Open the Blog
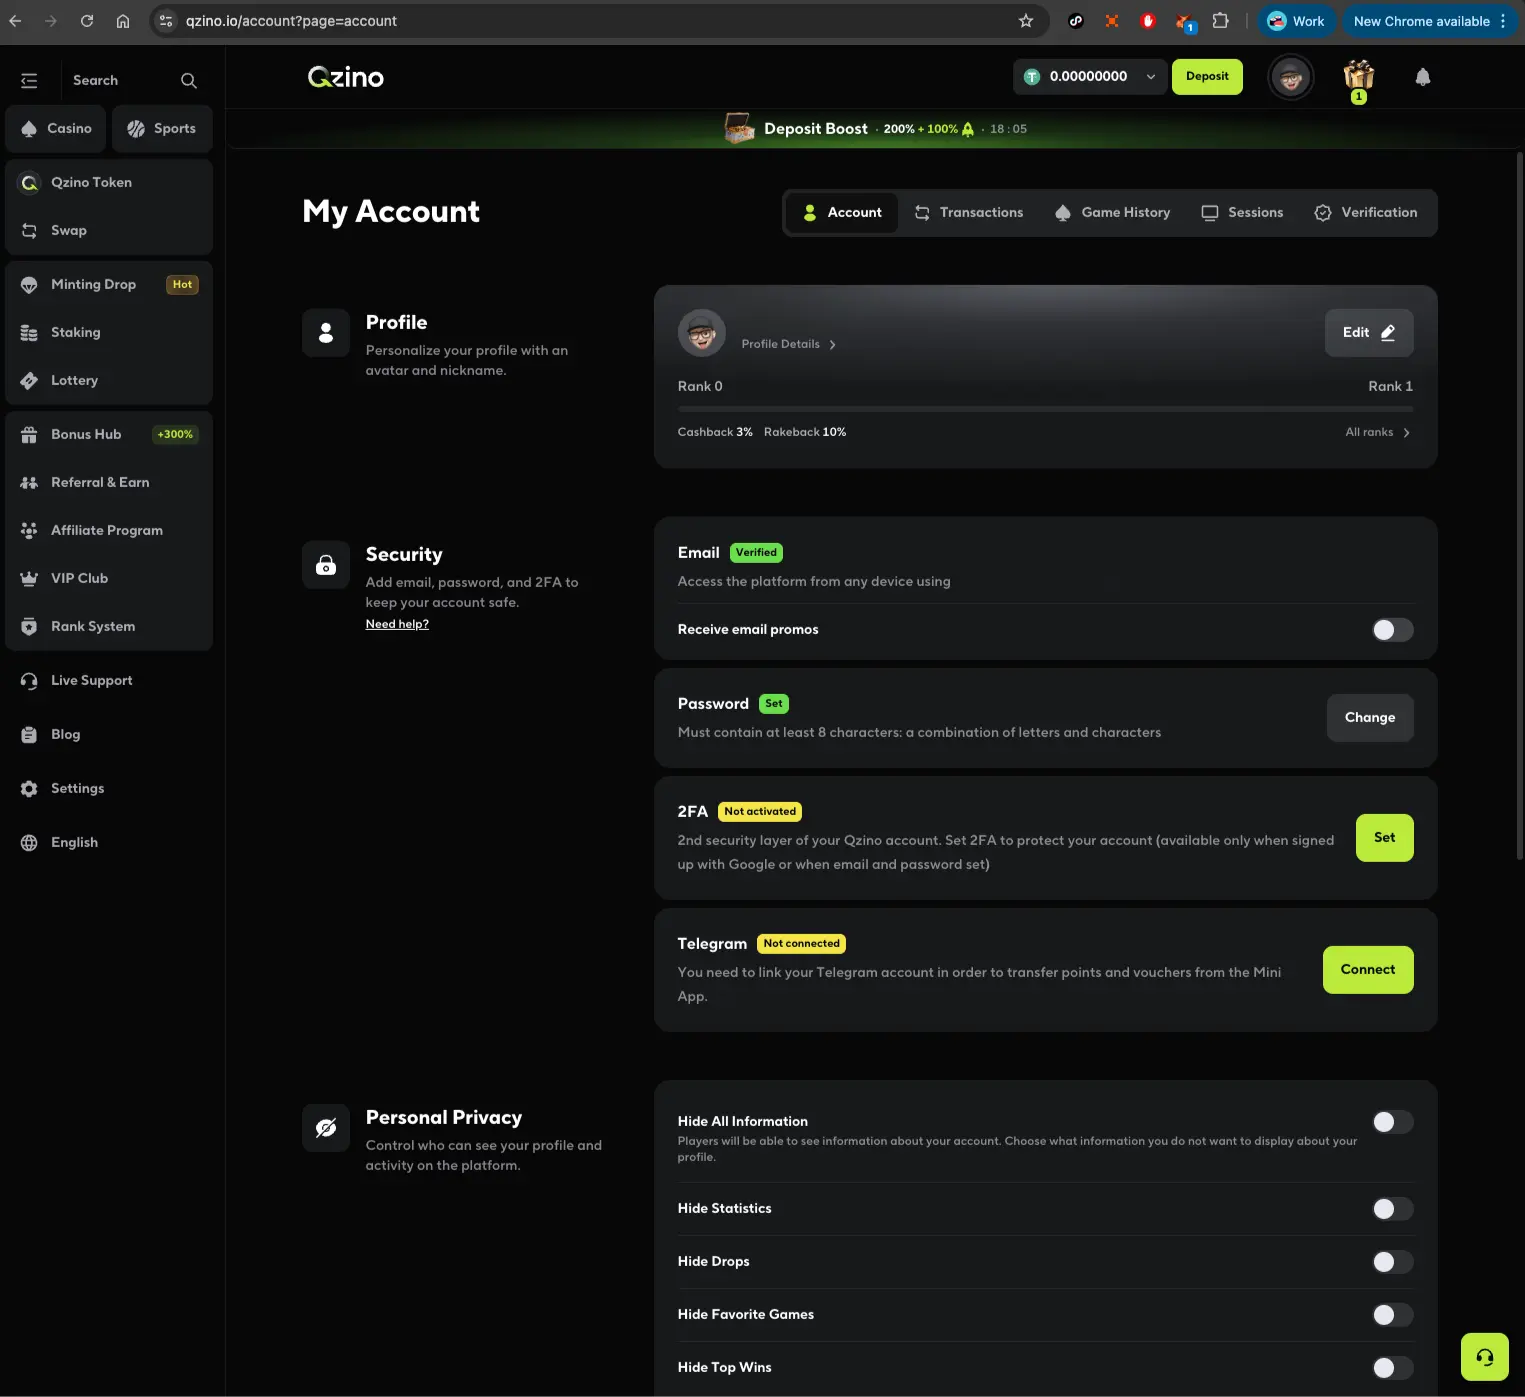 109,734
